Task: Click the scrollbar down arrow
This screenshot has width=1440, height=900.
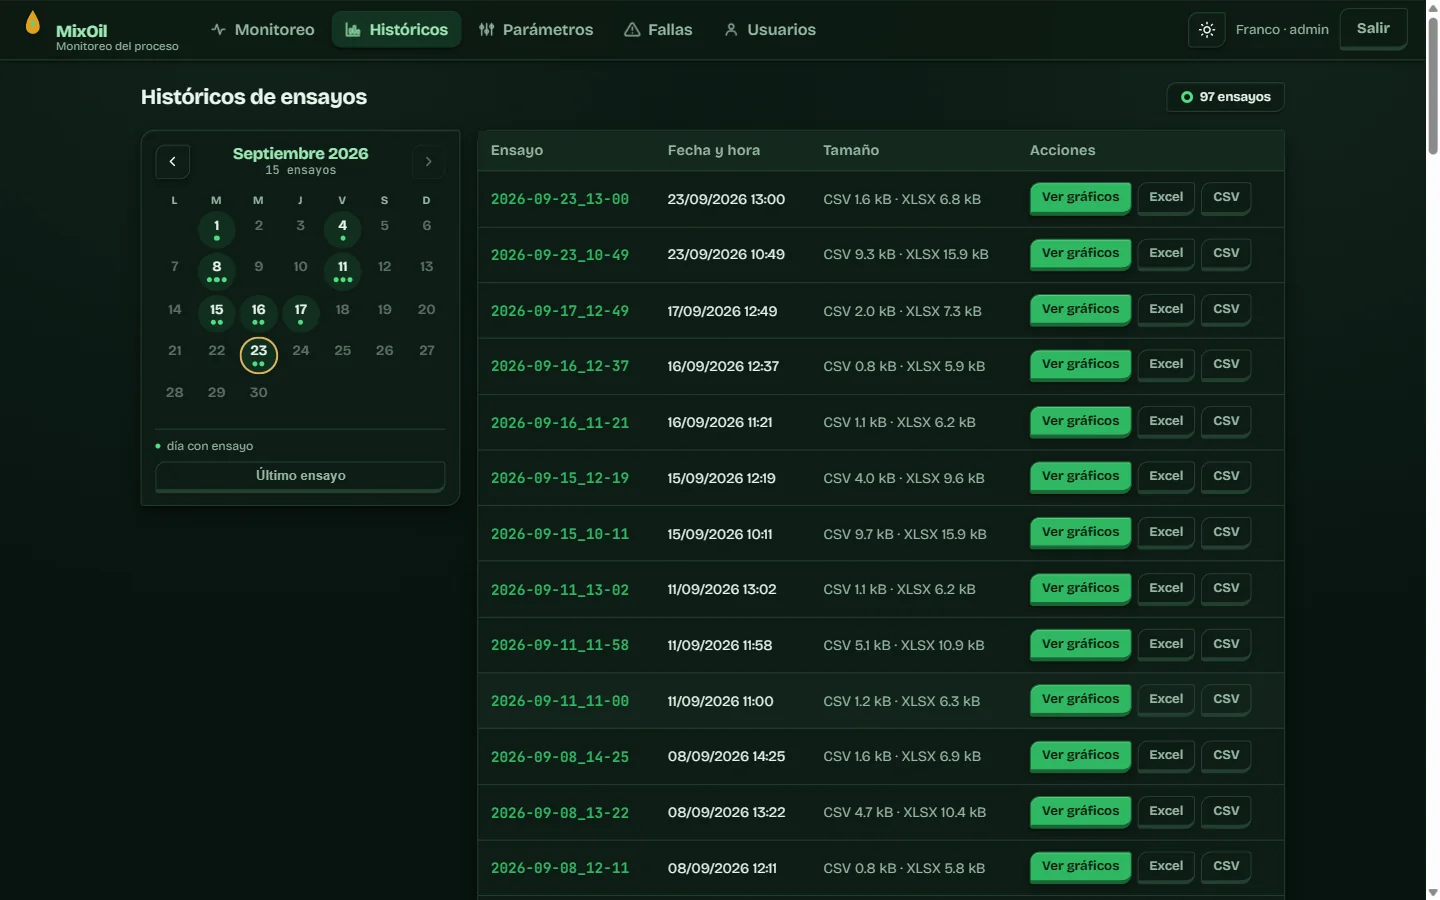Action: 1433,892
